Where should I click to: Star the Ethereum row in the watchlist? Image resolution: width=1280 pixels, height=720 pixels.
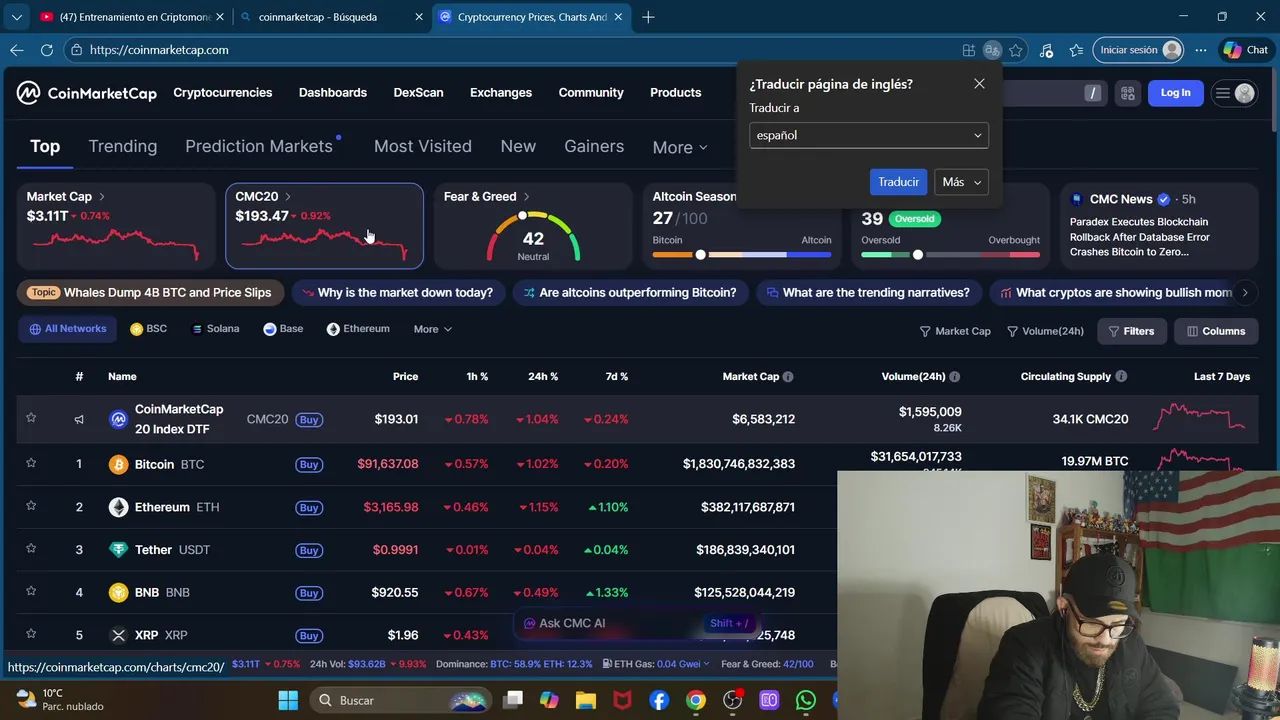[31, 506]
